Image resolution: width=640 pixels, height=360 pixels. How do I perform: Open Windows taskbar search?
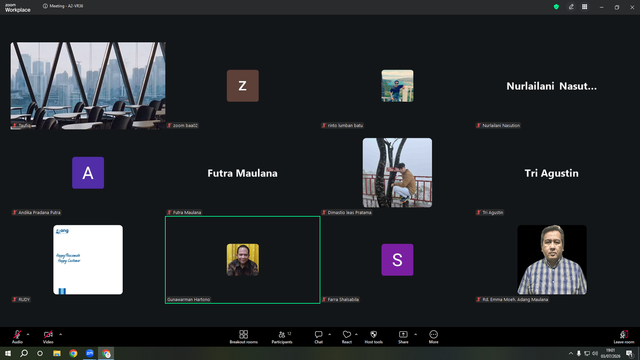[24, 353]
